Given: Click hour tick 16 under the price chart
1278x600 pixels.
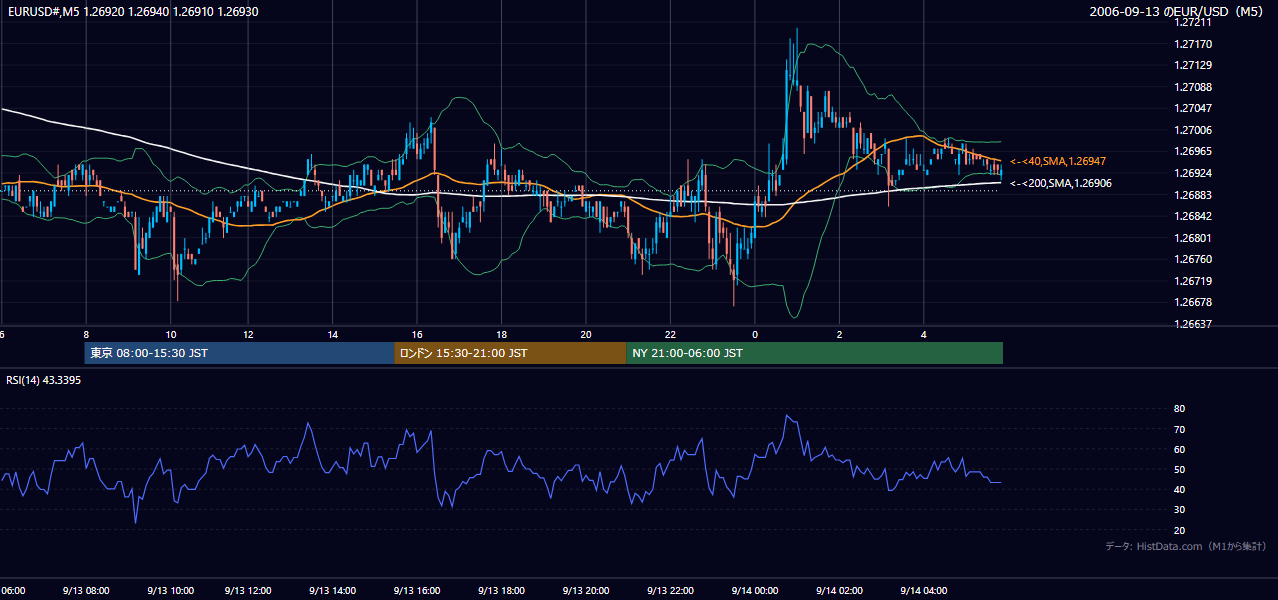Looking at the screenshot, I should [417, 335].
